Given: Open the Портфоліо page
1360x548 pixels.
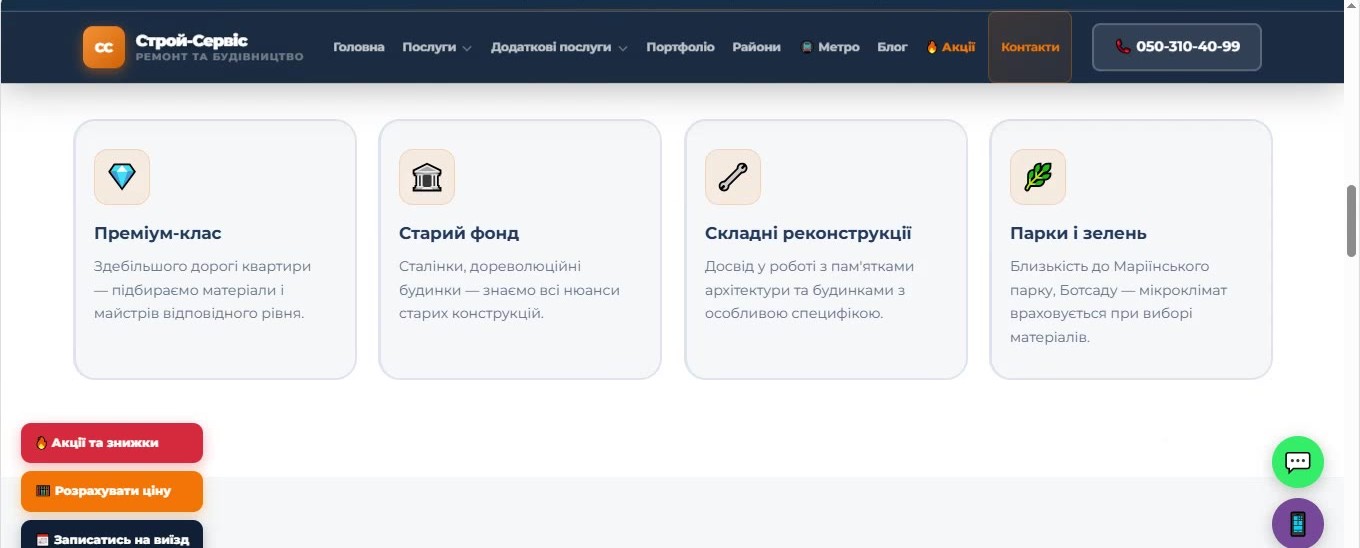Looking at the screenshot, I should tap(680, 47).
